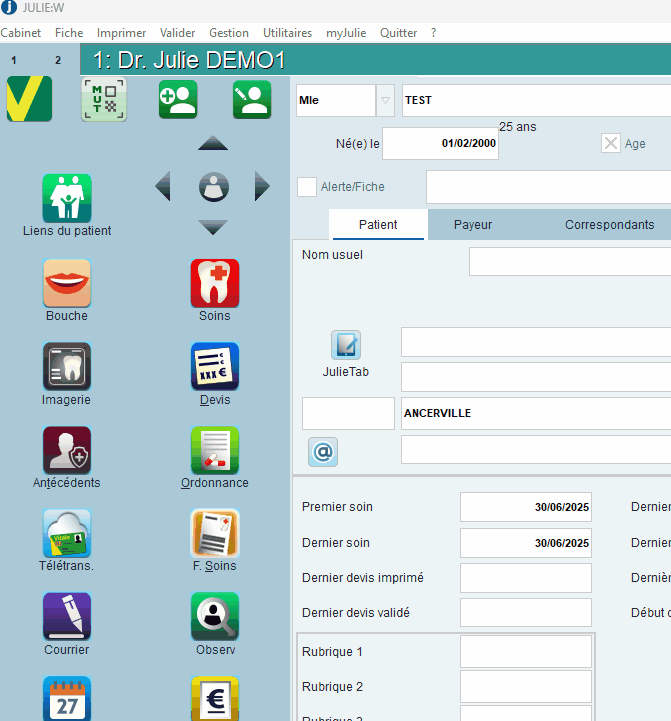Open the Bouche module

click(x=67, y=291)
